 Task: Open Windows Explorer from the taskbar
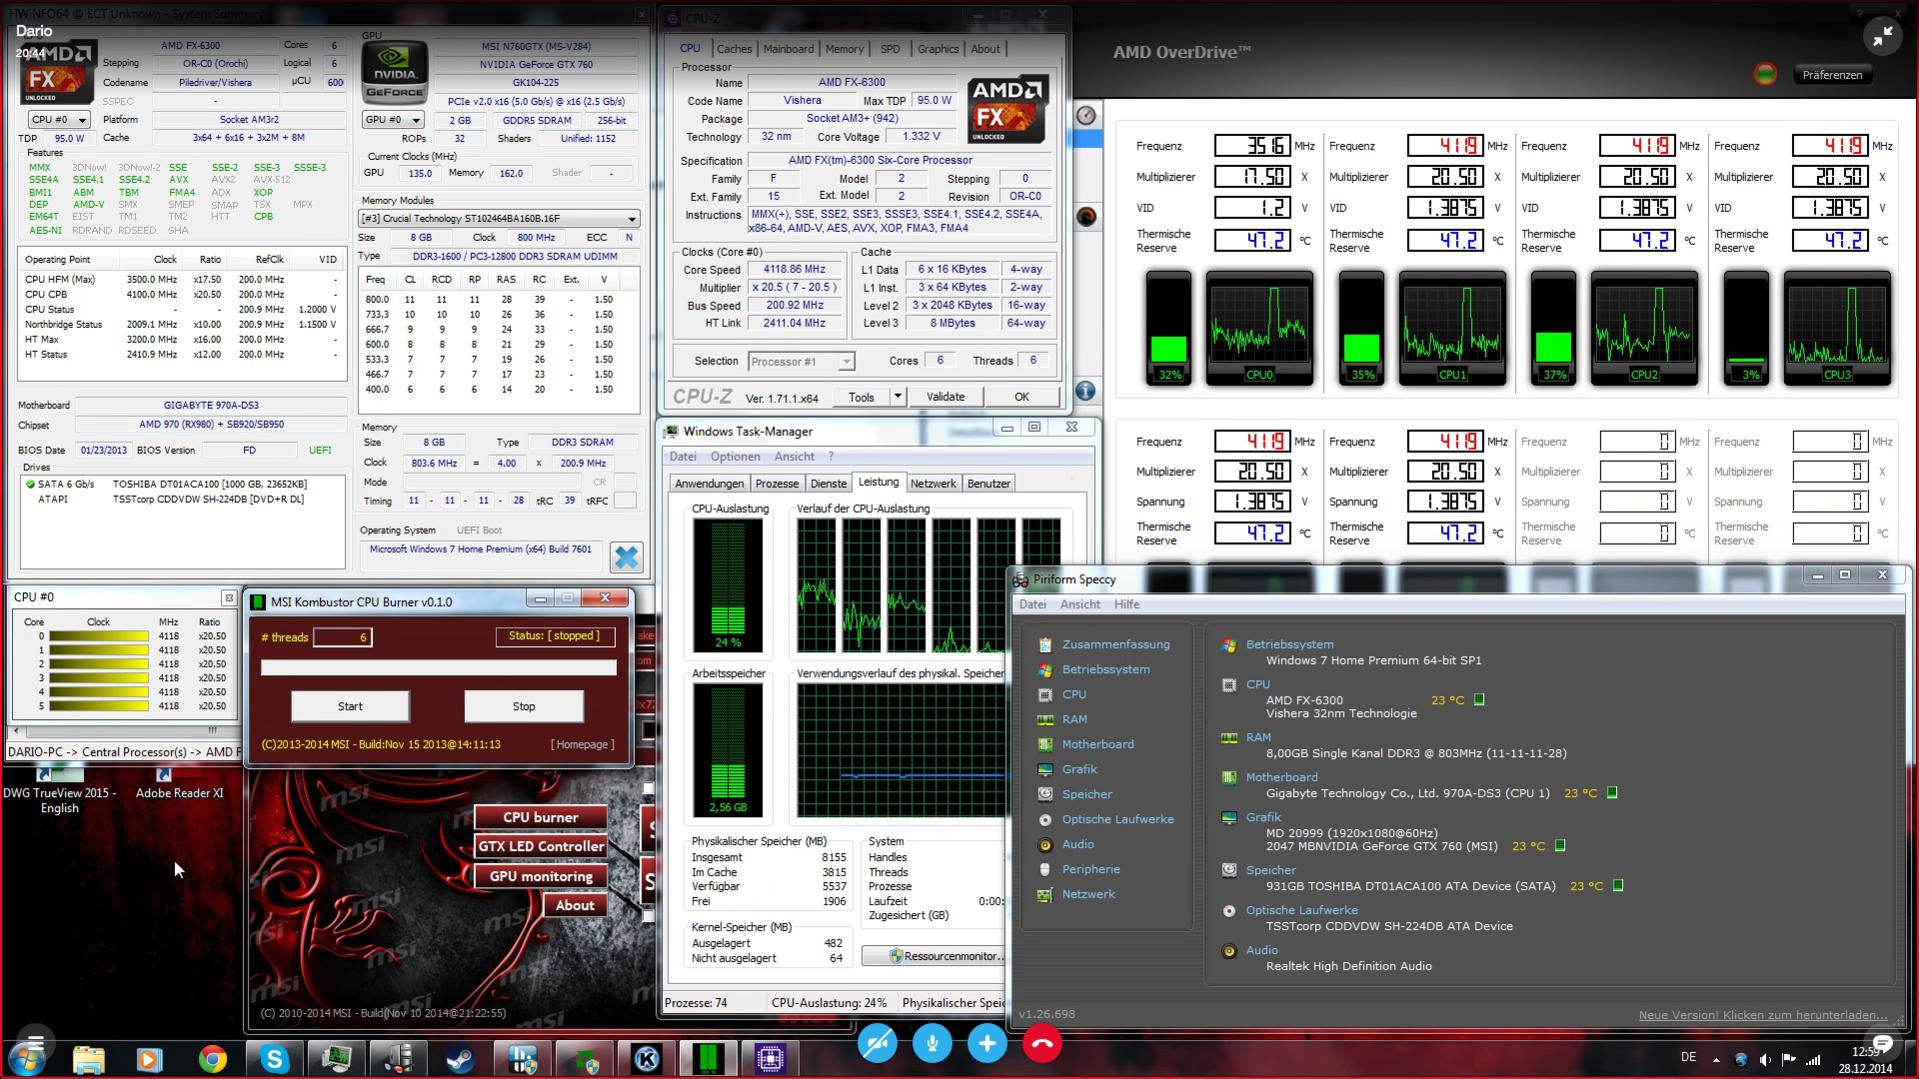click(x=89, y=1058)
